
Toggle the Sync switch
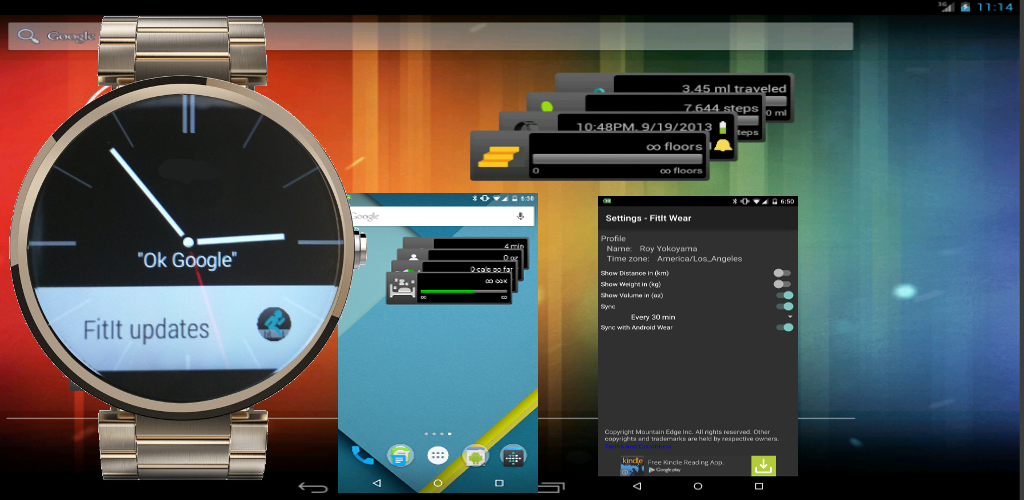pyautogui.click(x=784, y=306)
